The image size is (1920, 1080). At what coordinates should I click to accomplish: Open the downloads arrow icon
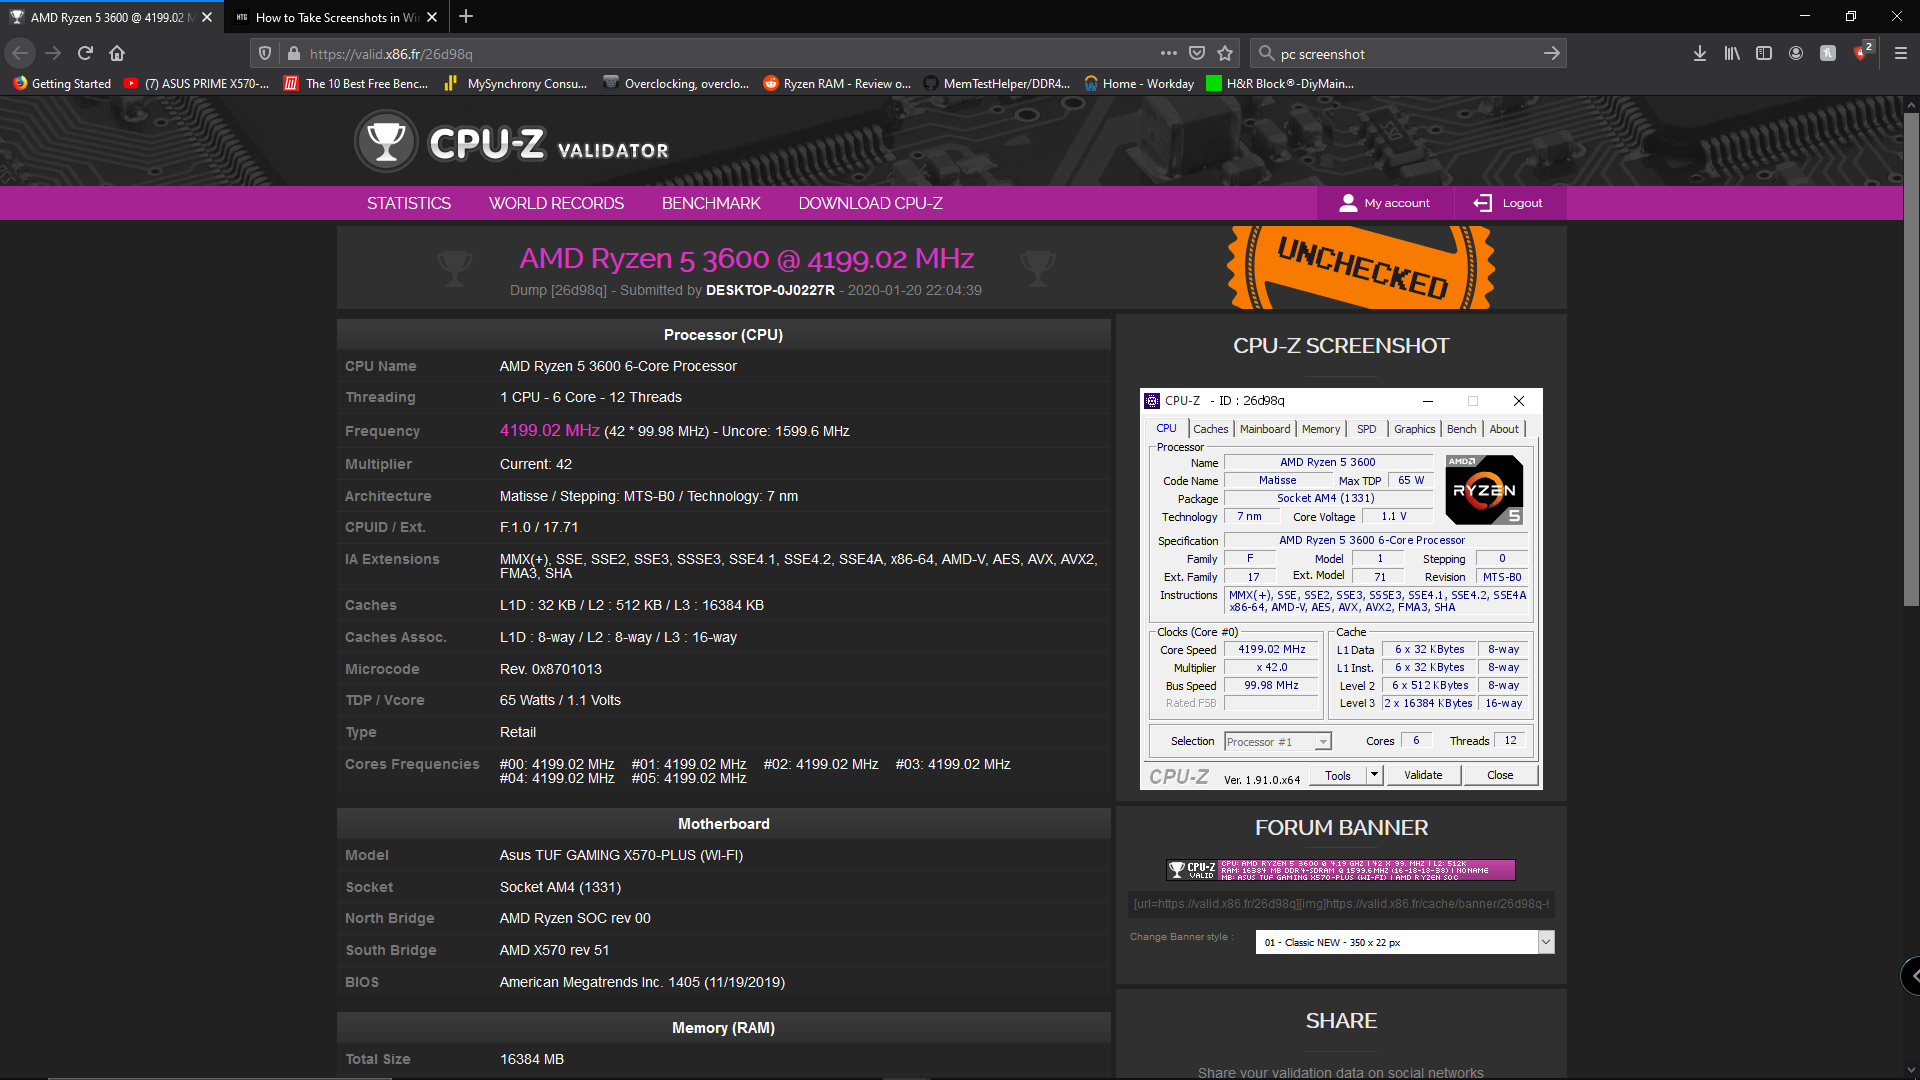coord(1699,53)
